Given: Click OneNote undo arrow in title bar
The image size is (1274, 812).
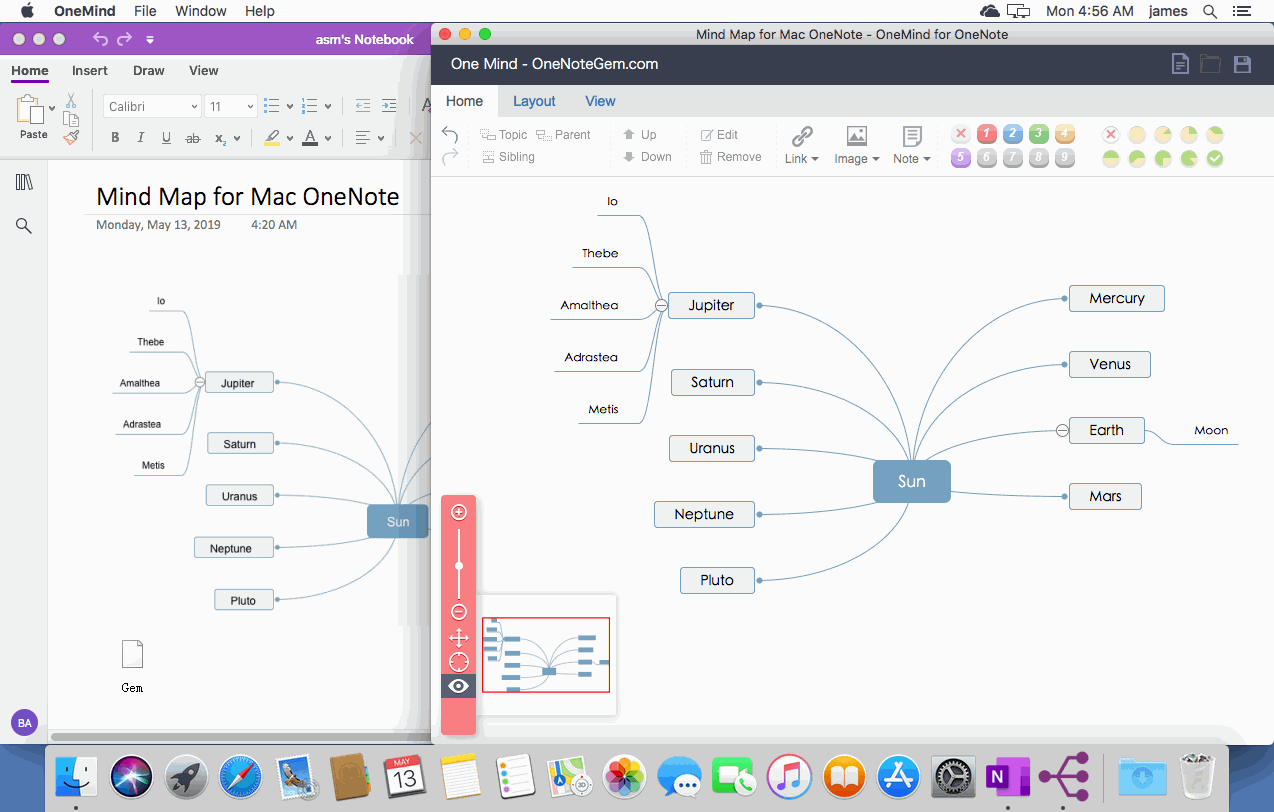Looking at the screenshot, I should coord(100,39).
